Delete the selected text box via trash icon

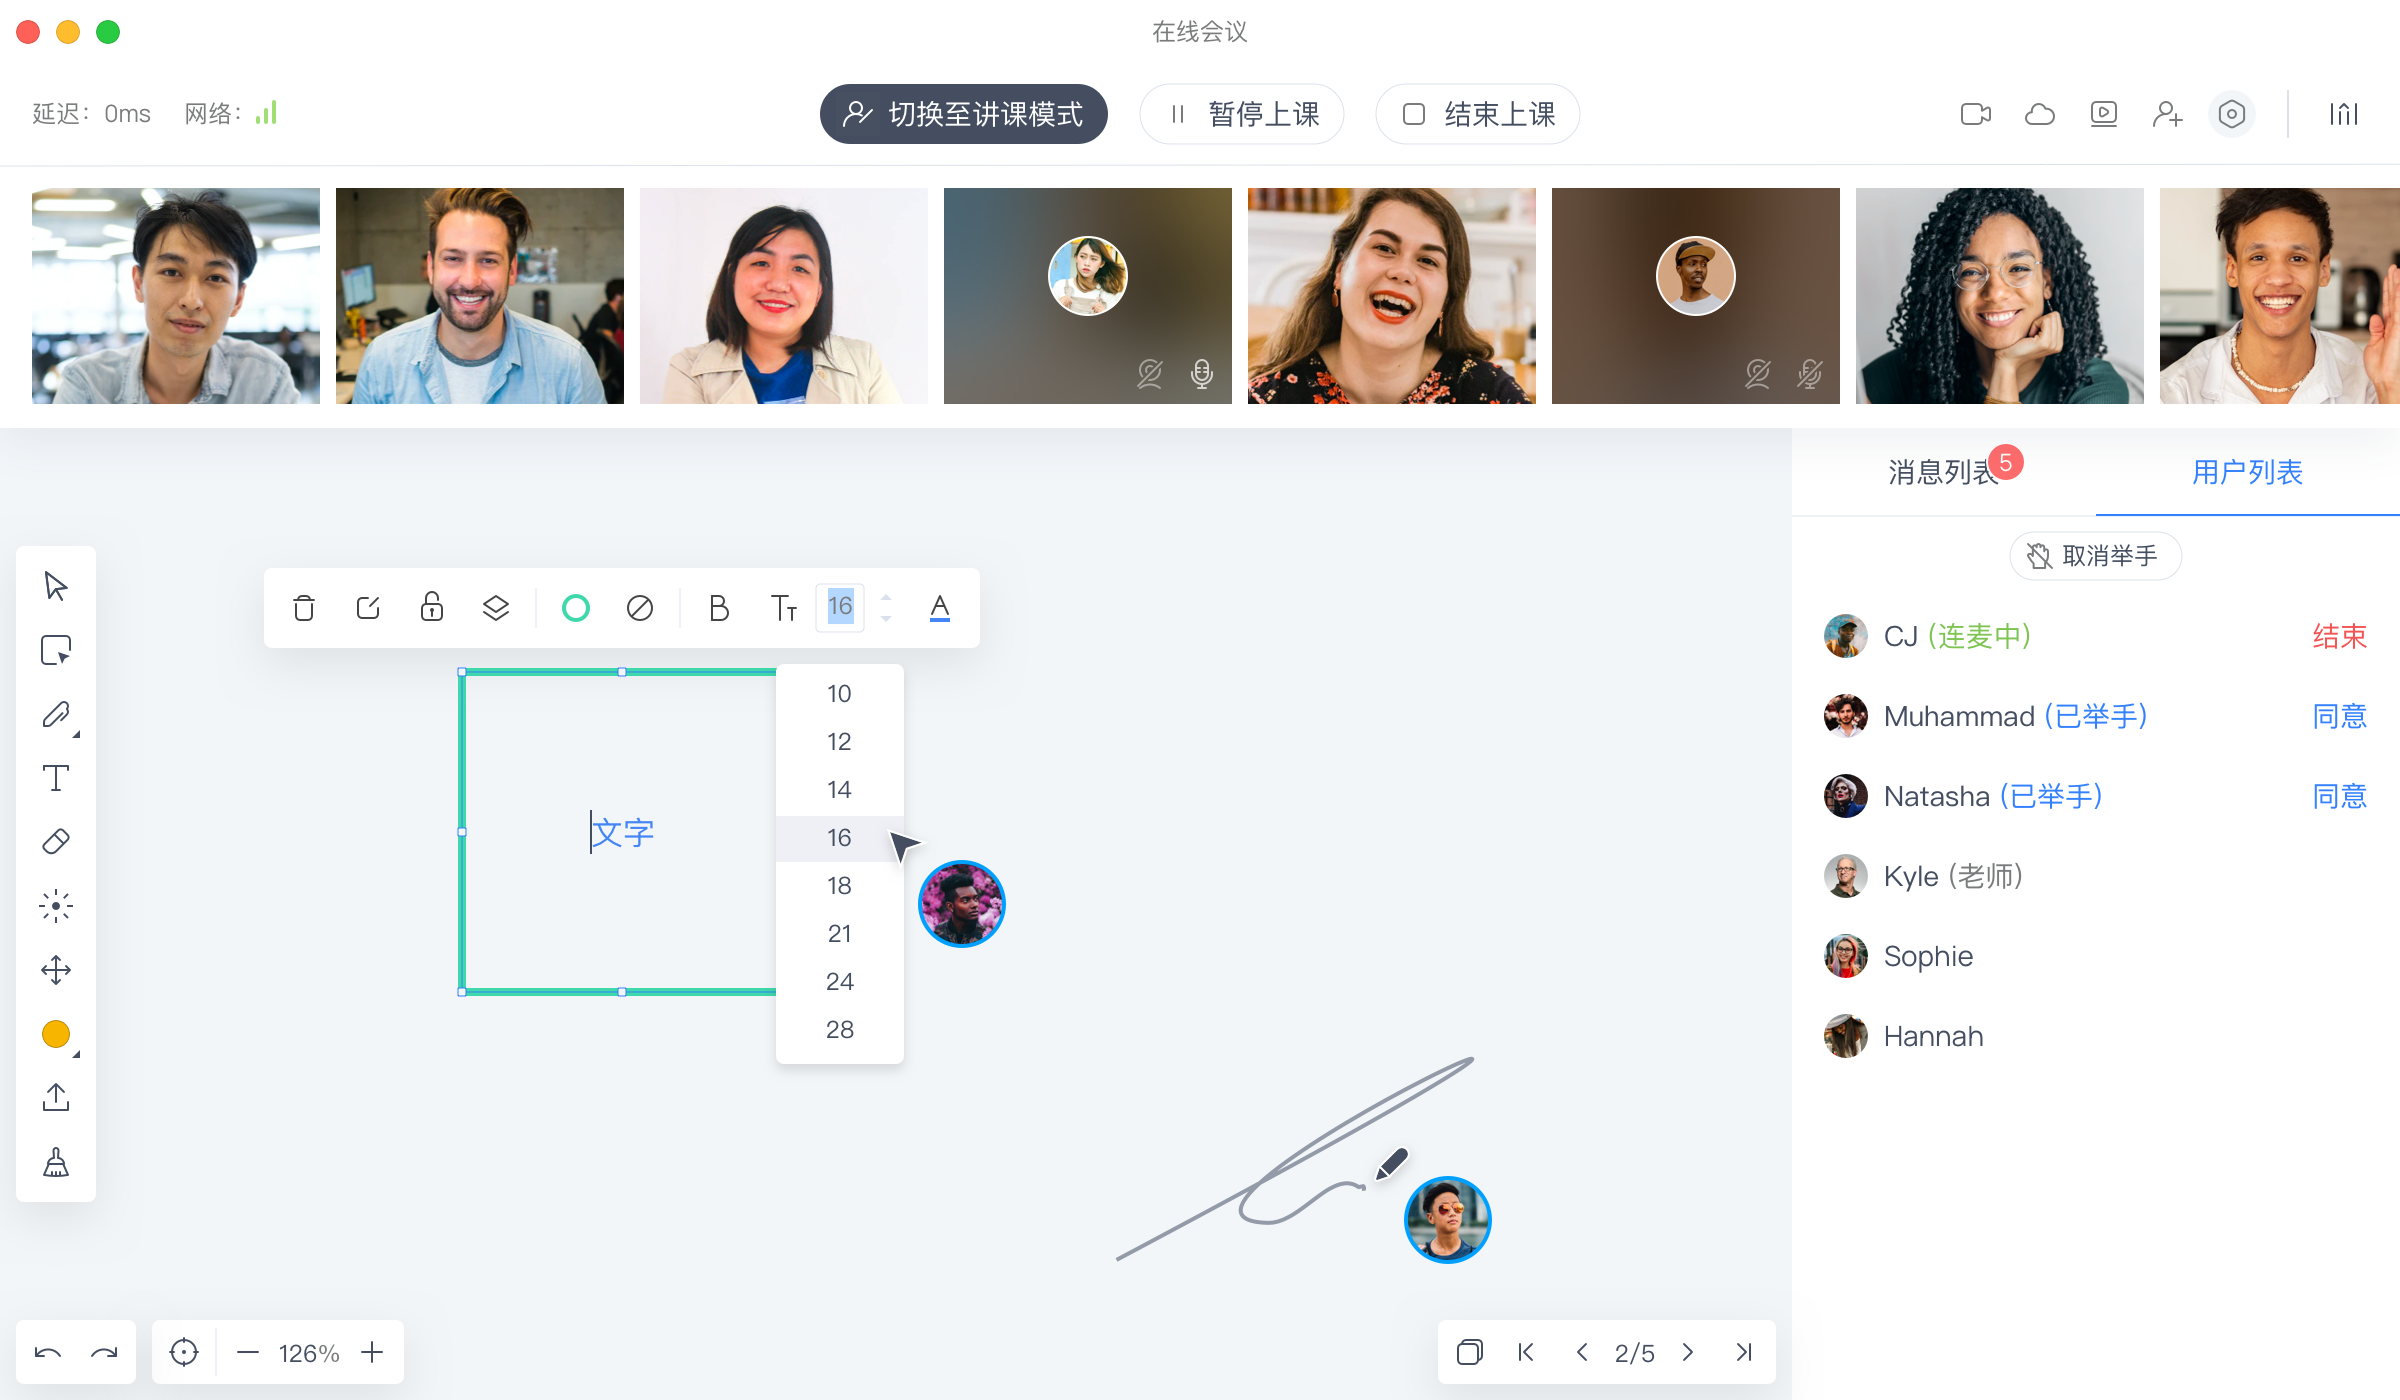pos(305,607)
